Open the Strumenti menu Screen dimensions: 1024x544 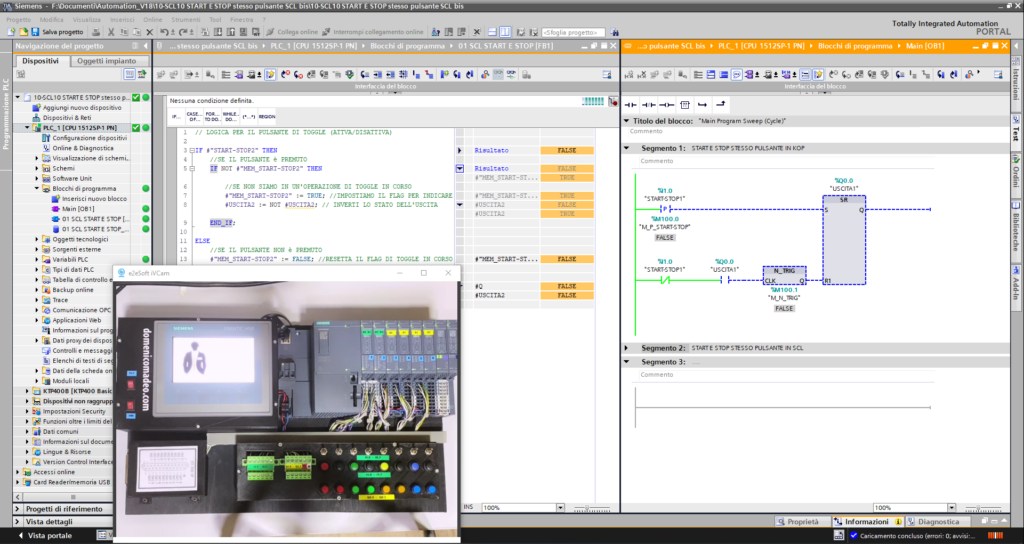184,19
